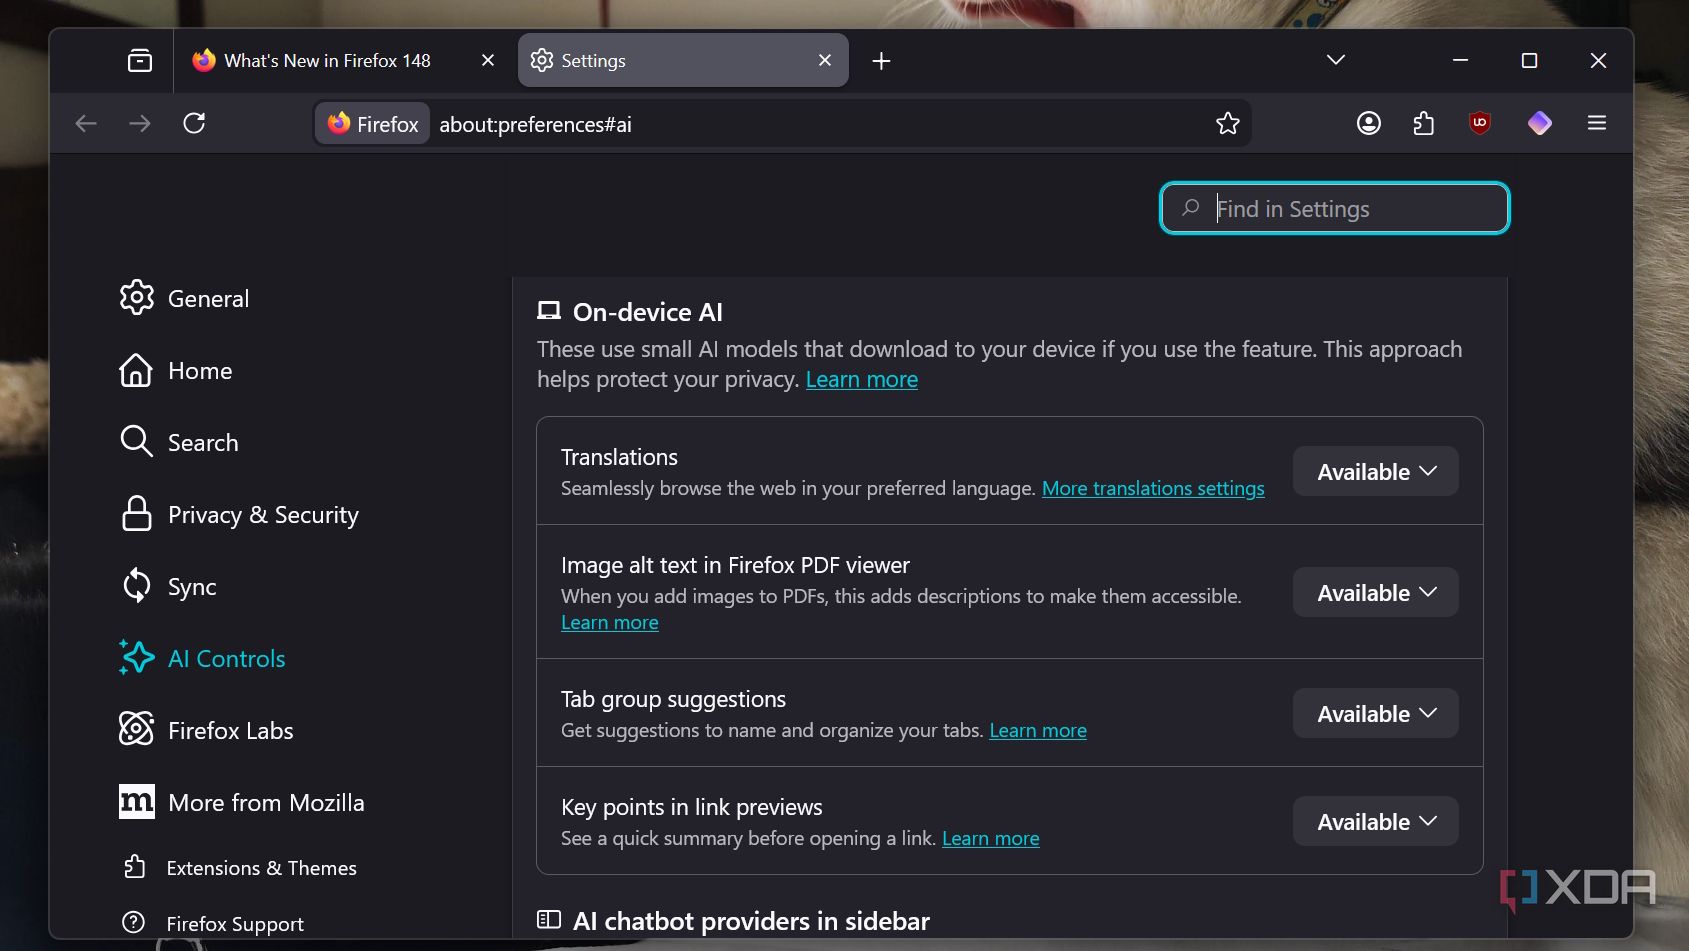1689x951 pixels.
Task: Go forward with the forward arrow
Action: coord(140,123)
